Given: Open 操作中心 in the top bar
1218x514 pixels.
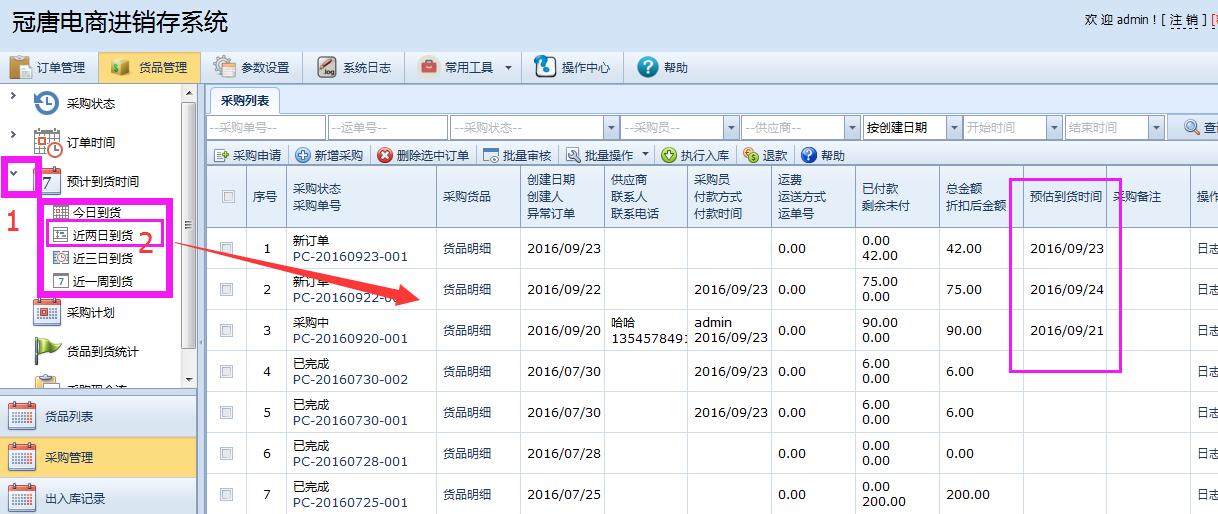Looking at the screenshot, I should [573, 68].
